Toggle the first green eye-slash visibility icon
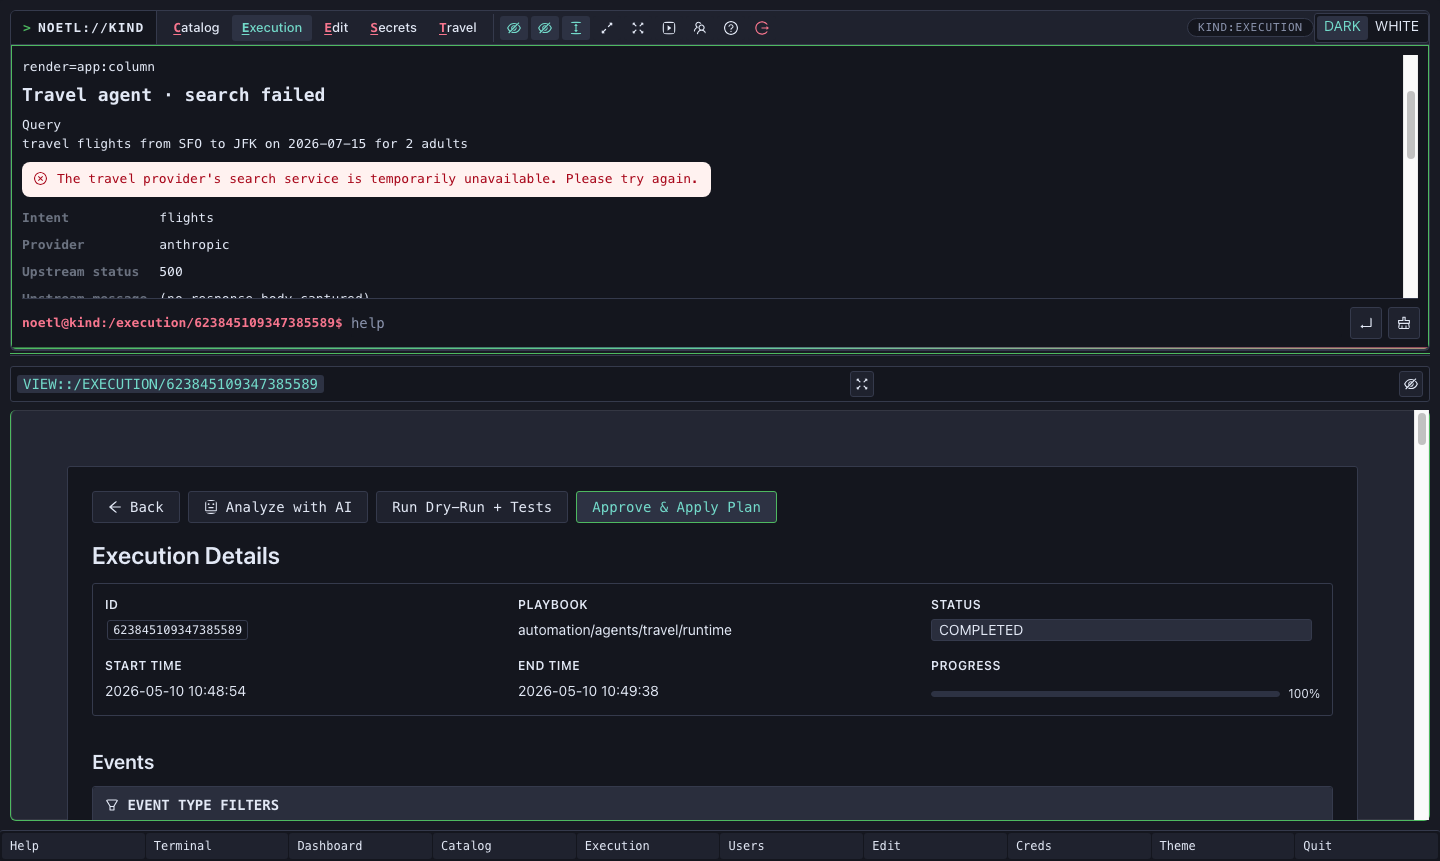 tap(514, 28)
